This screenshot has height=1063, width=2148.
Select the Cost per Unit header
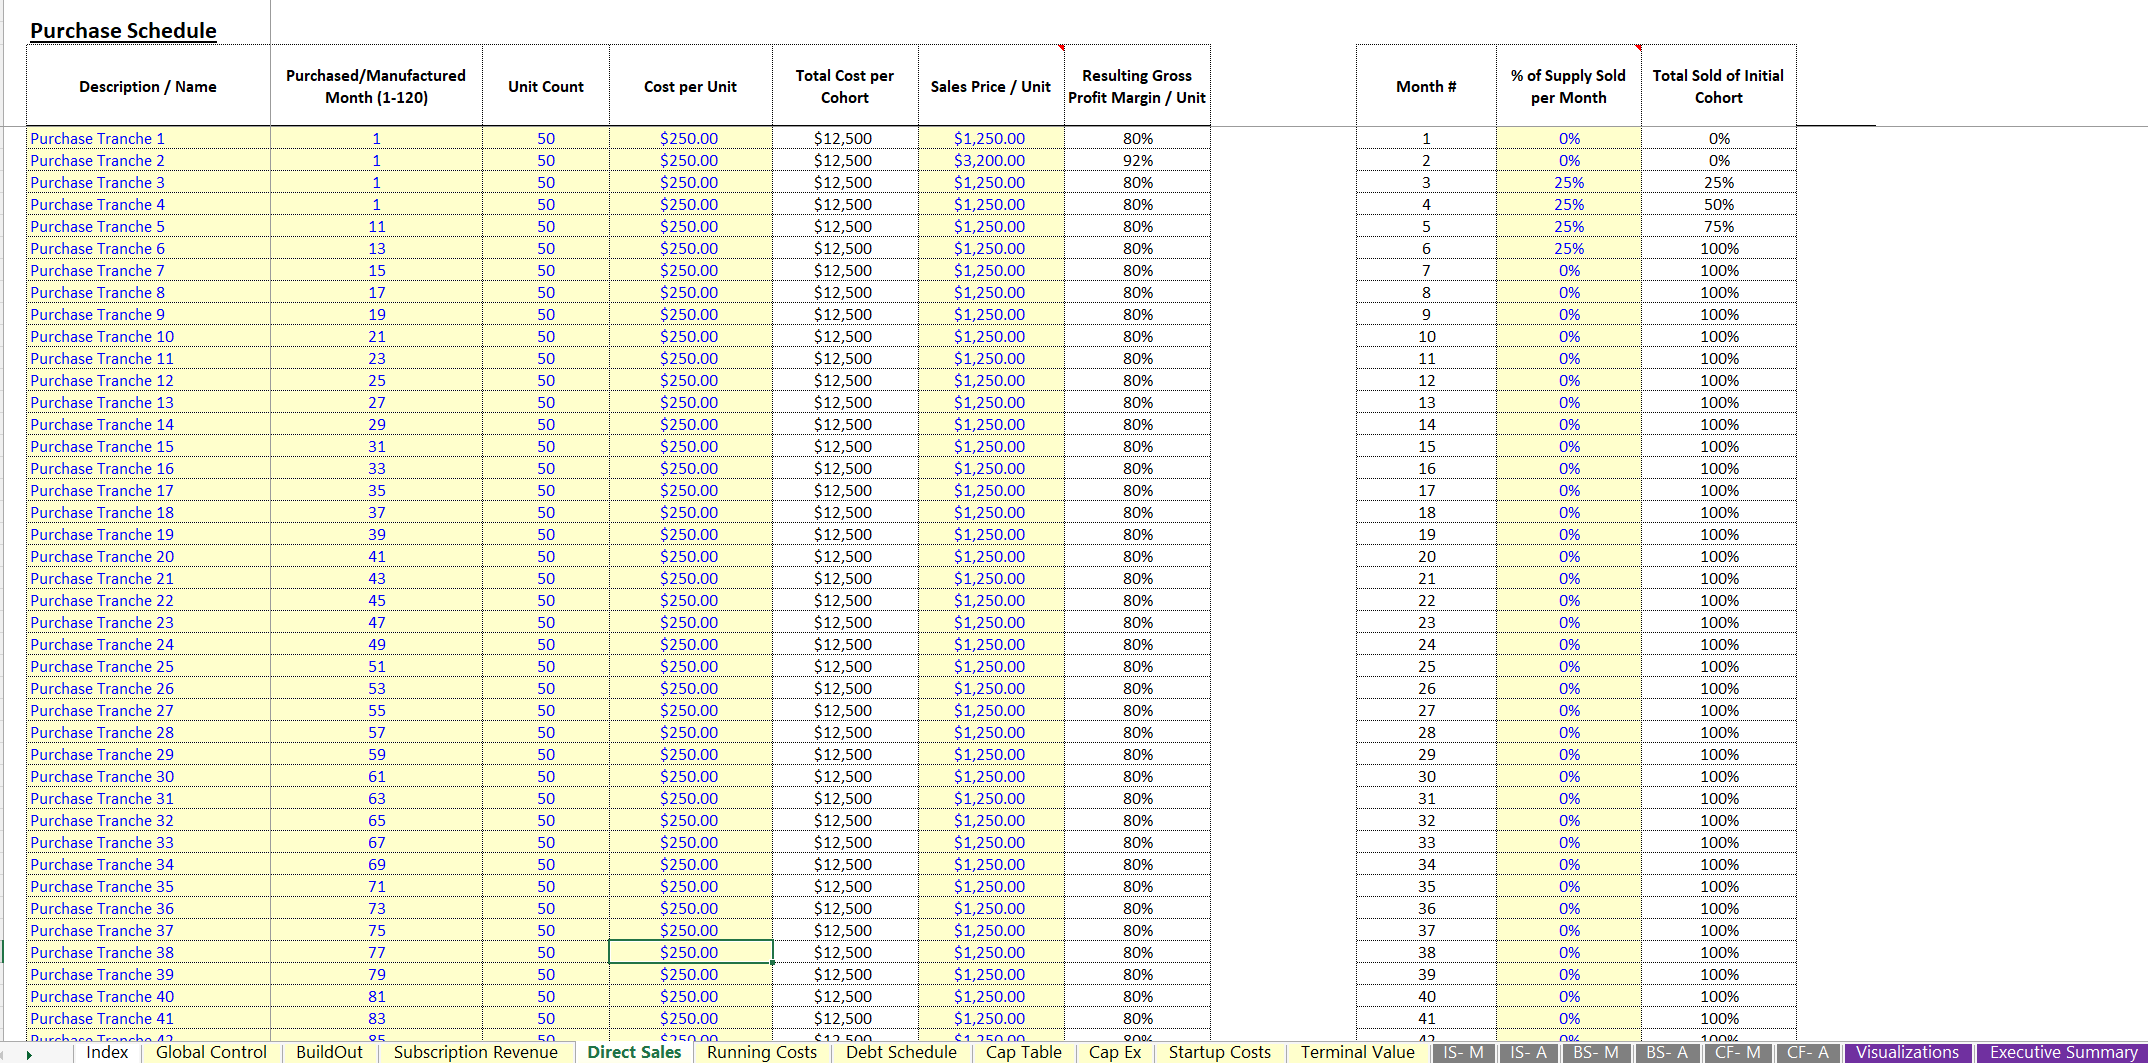pos(690,86)
